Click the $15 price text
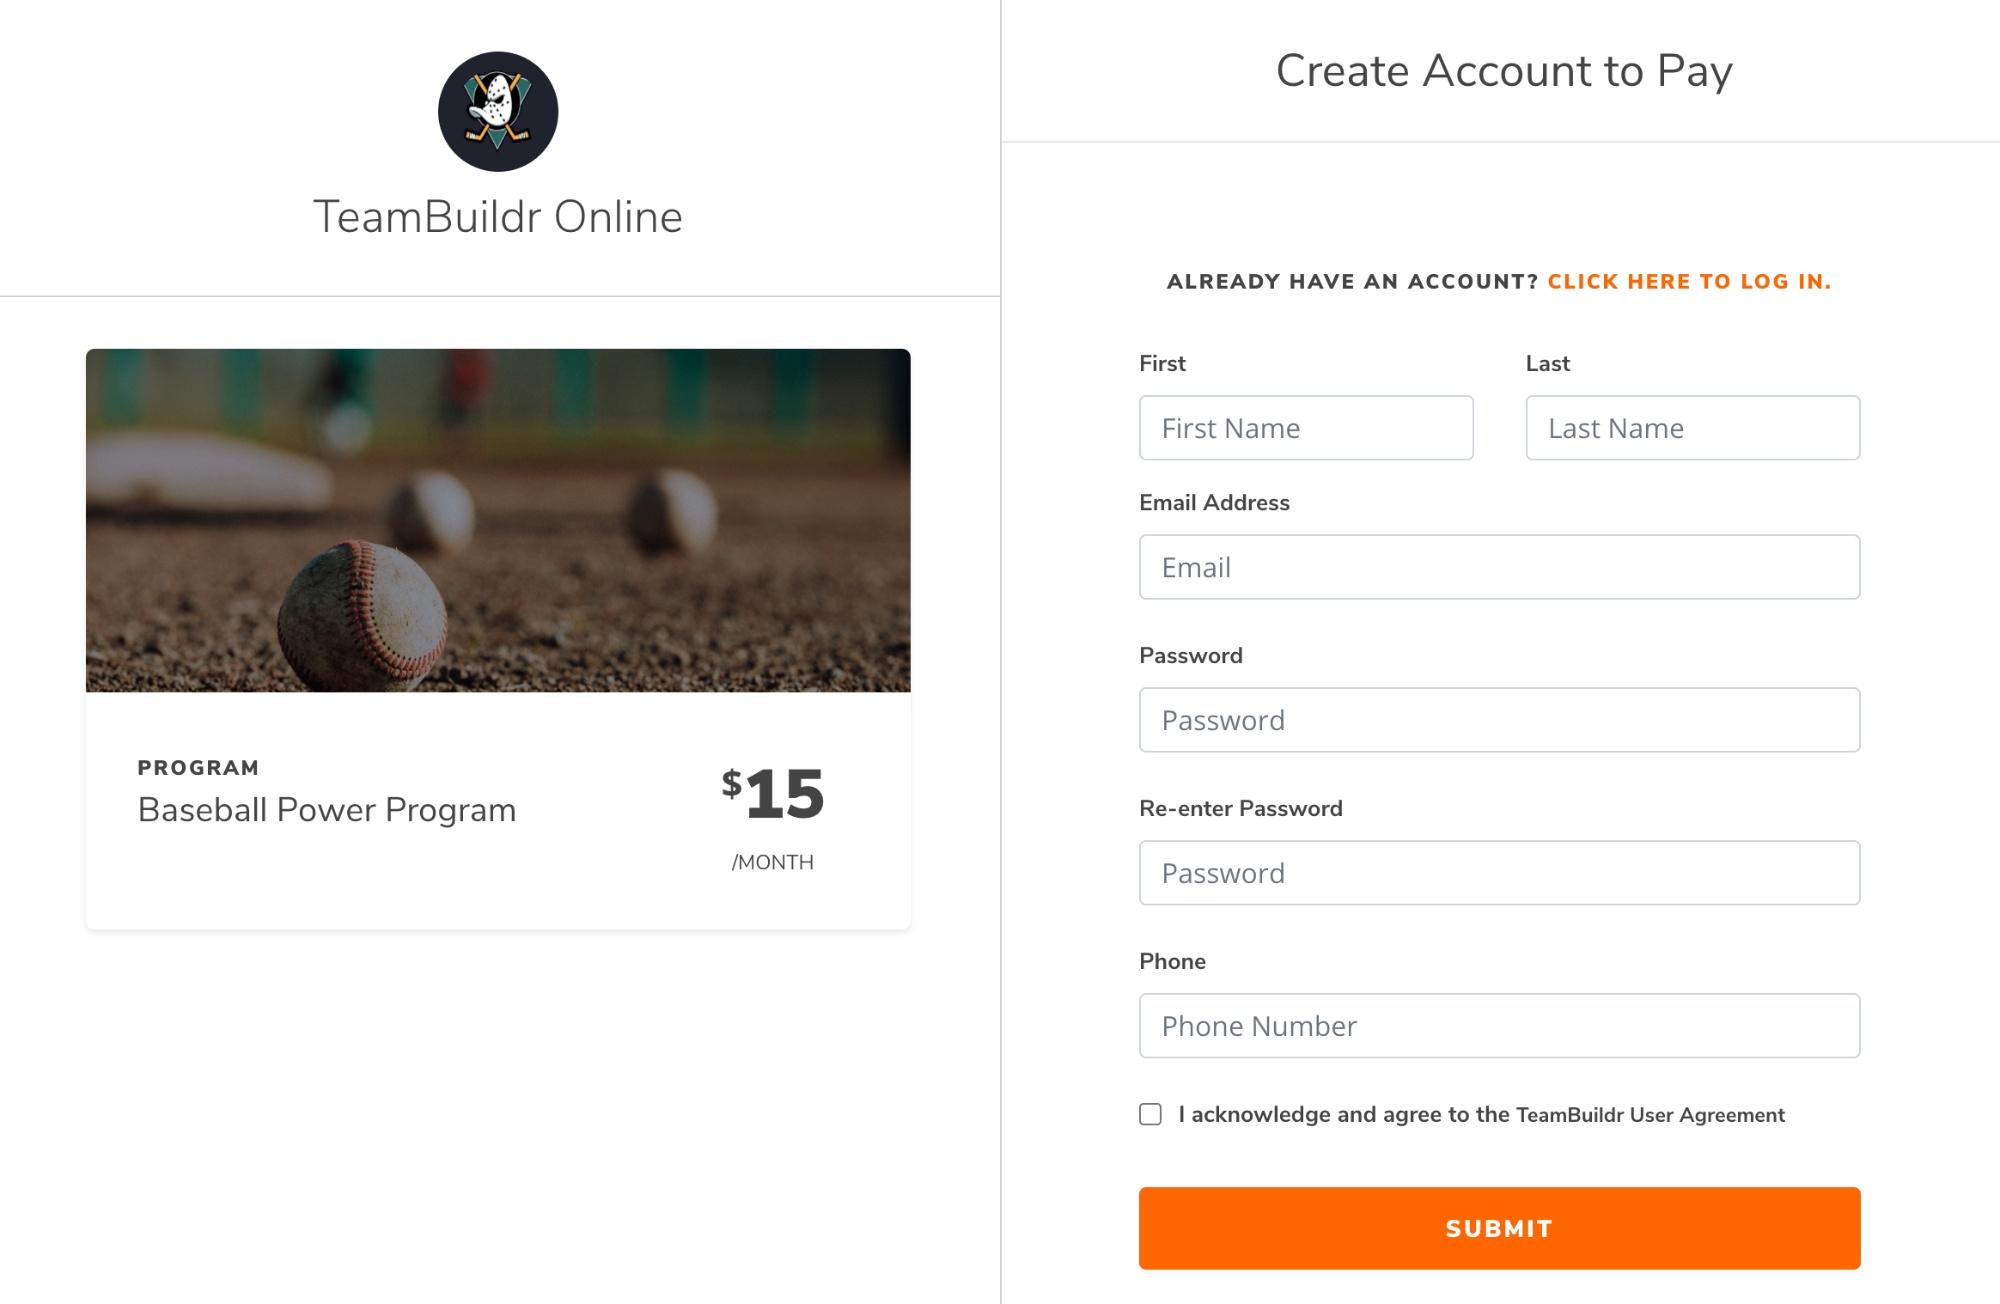This screenshot has height=1304, width=2000. (x=773, y=794)
